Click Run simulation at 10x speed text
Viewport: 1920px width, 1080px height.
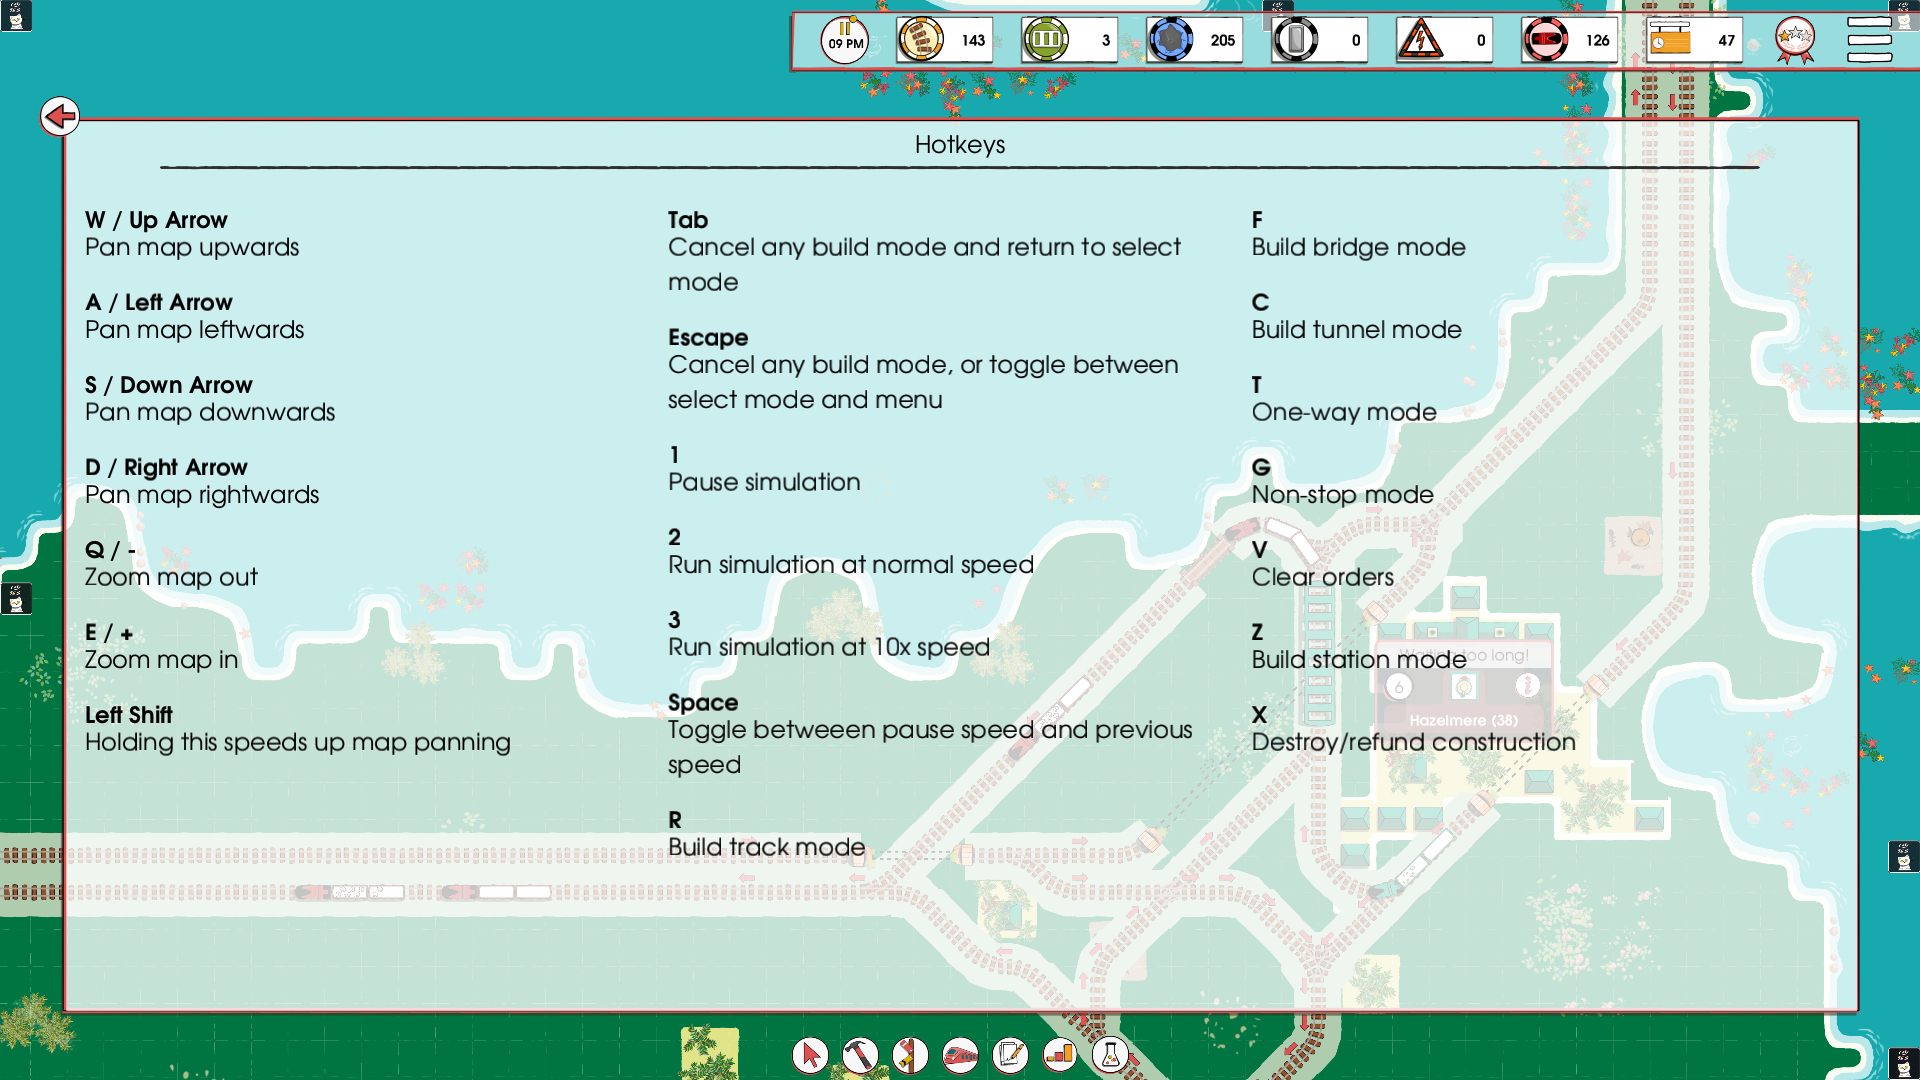point(829,648)
